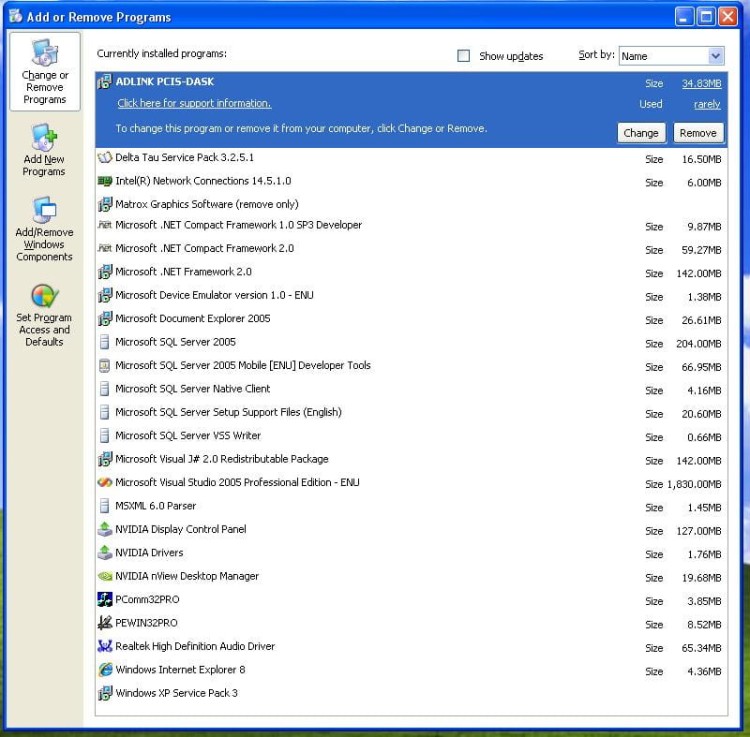Select Microsoft SQL Server 2005 entry
Screen dimensions: 750x737
point(412,342)
